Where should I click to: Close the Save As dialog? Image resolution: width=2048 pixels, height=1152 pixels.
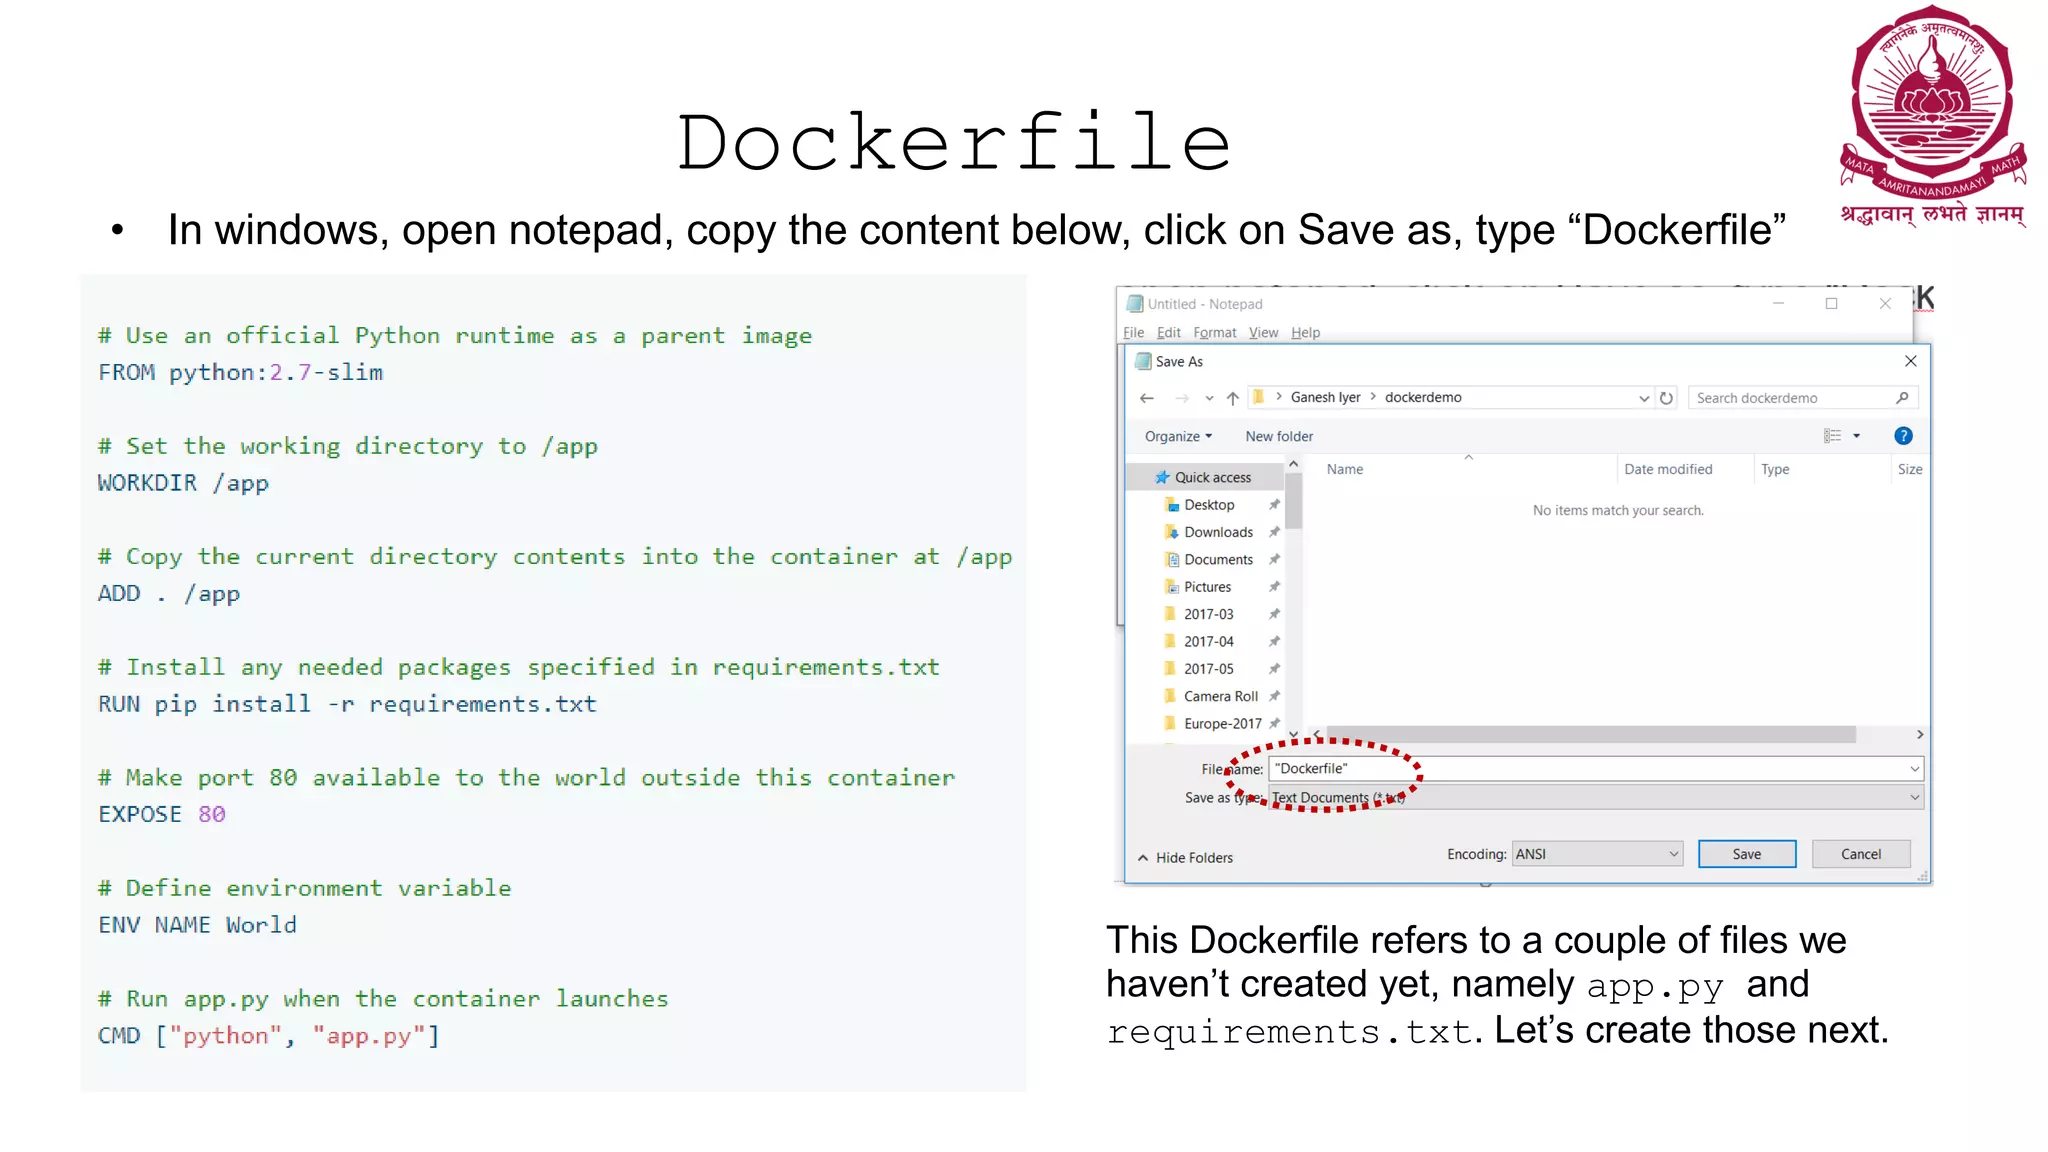pos(1910,361)
